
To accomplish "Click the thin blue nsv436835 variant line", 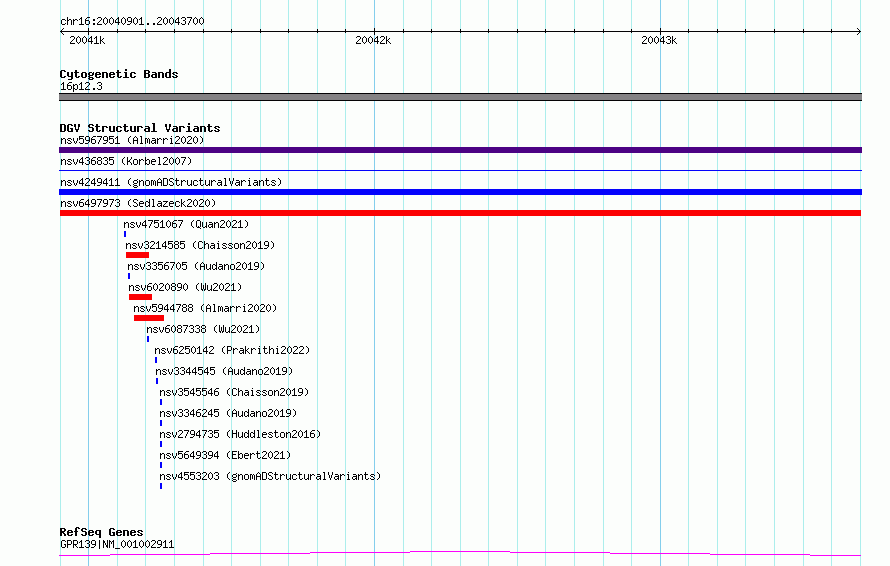I will click(x=460, y=170).
